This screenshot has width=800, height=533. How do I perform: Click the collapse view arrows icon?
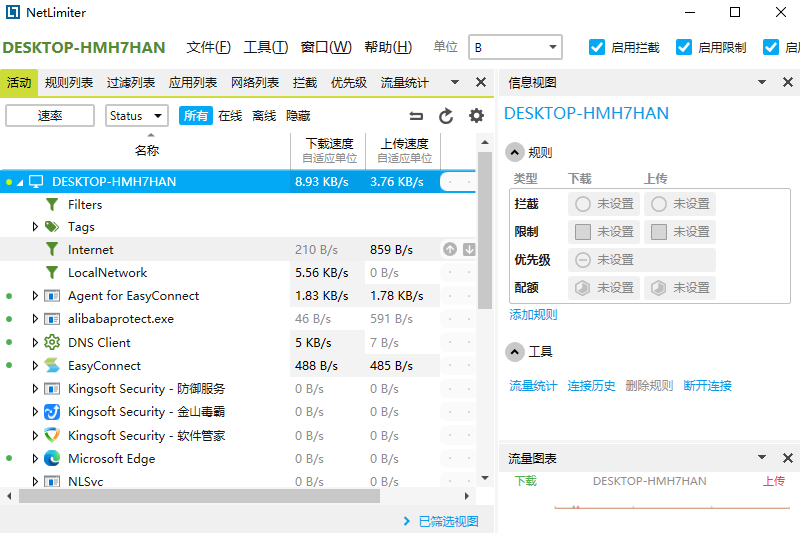(416, 116)
